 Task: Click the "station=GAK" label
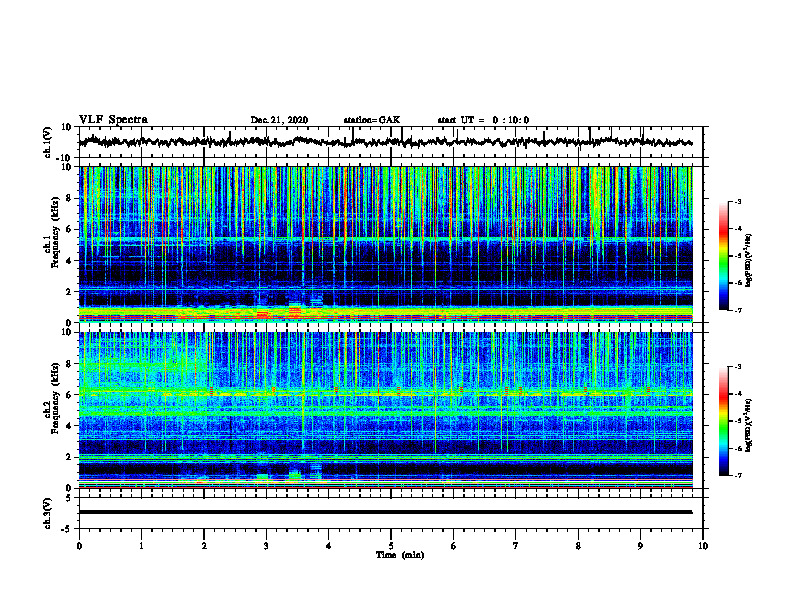pyautogui.click(x=372, y=120)
